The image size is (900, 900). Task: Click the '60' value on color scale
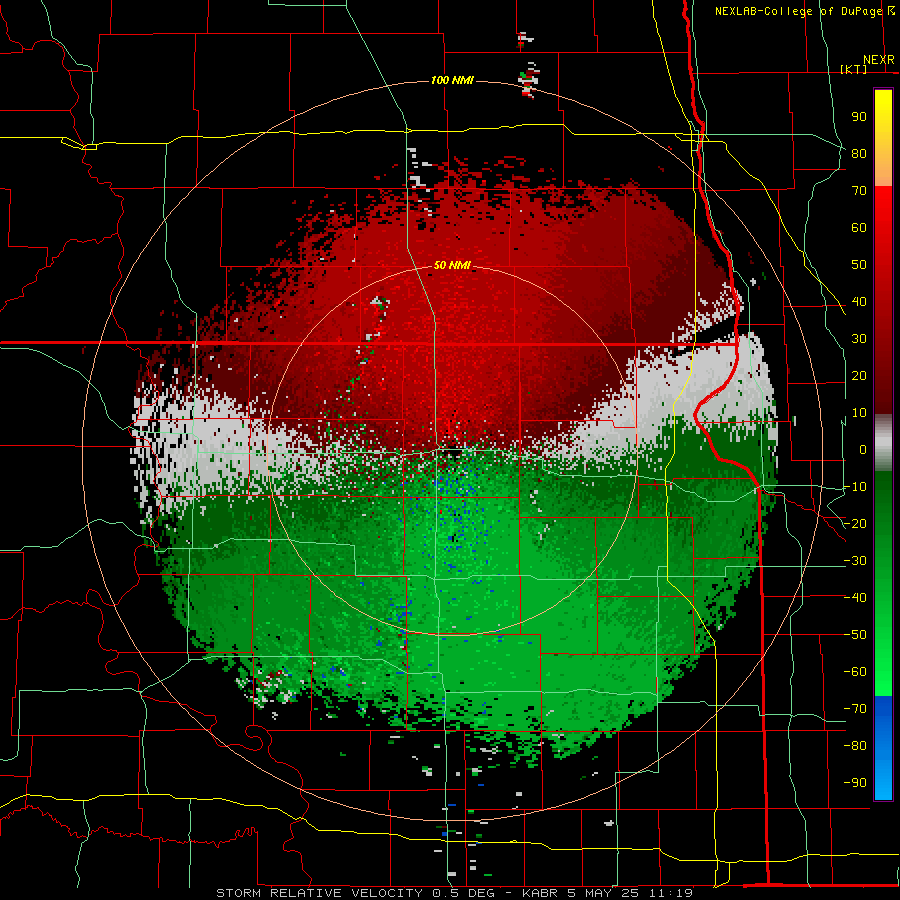tap(859, 228)
